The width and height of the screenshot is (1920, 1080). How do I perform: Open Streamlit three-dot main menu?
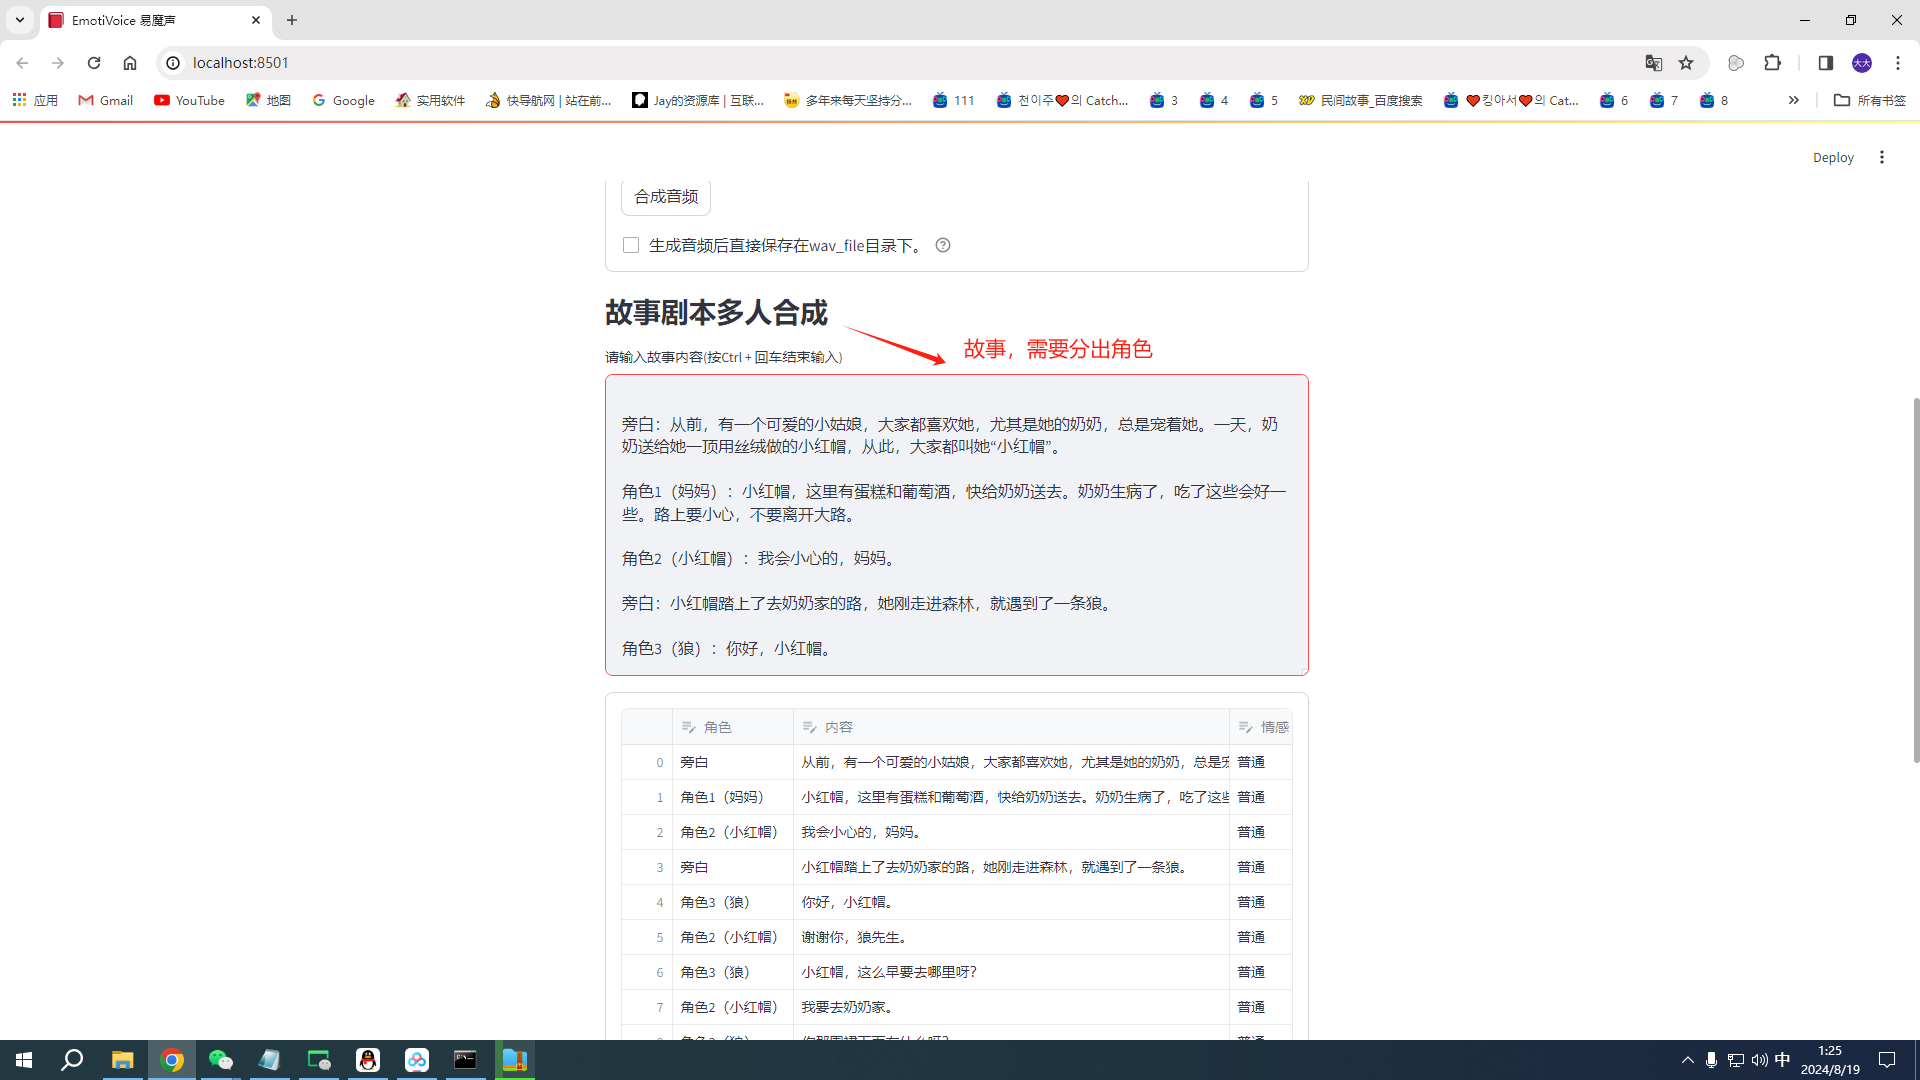point(1881,157)
